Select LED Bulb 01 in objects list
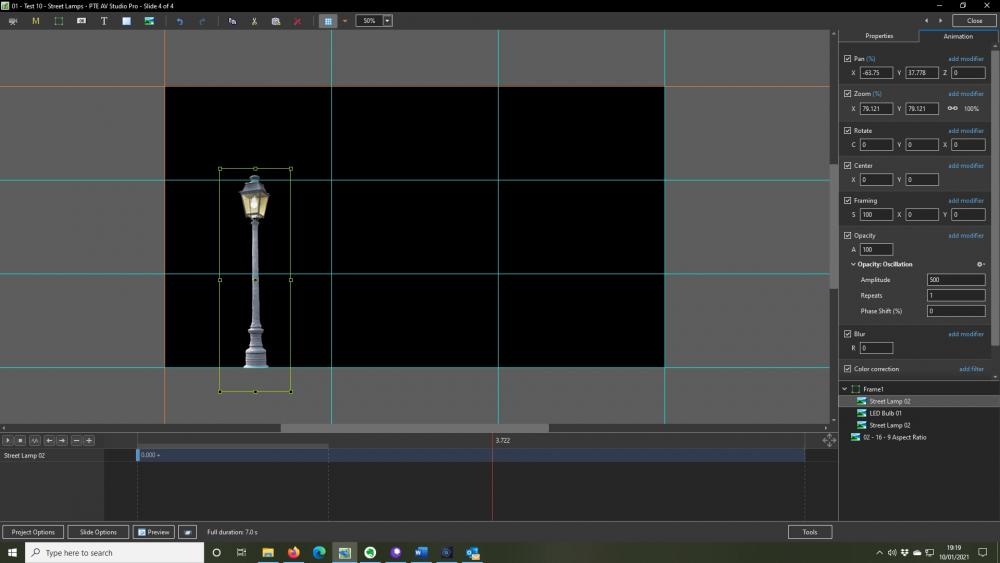 (x=885, y=413)
